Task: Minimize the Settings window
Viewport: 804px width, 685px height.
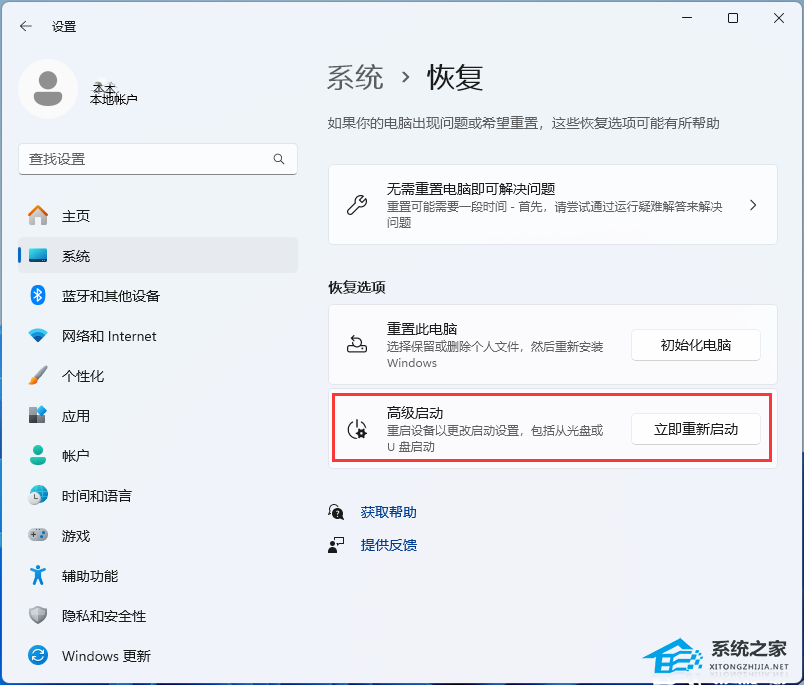Action: coord(687,18)
